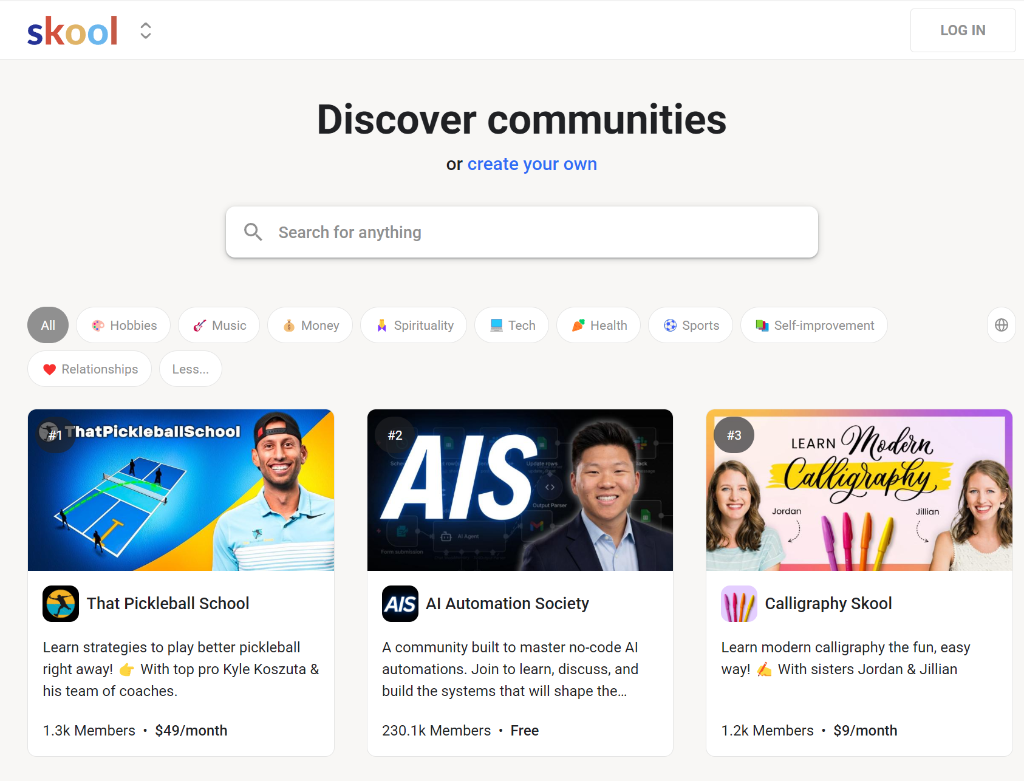Open the dropdown beside the skool logo
The height and width of the screenshot is (781, 1024).
(144, 30)
